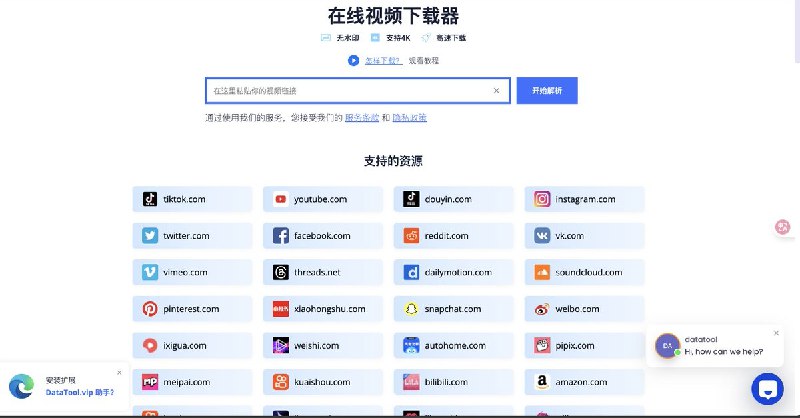Select the pinterest.com text
Screen dimensions: 800x418
[x=191, y=309]
